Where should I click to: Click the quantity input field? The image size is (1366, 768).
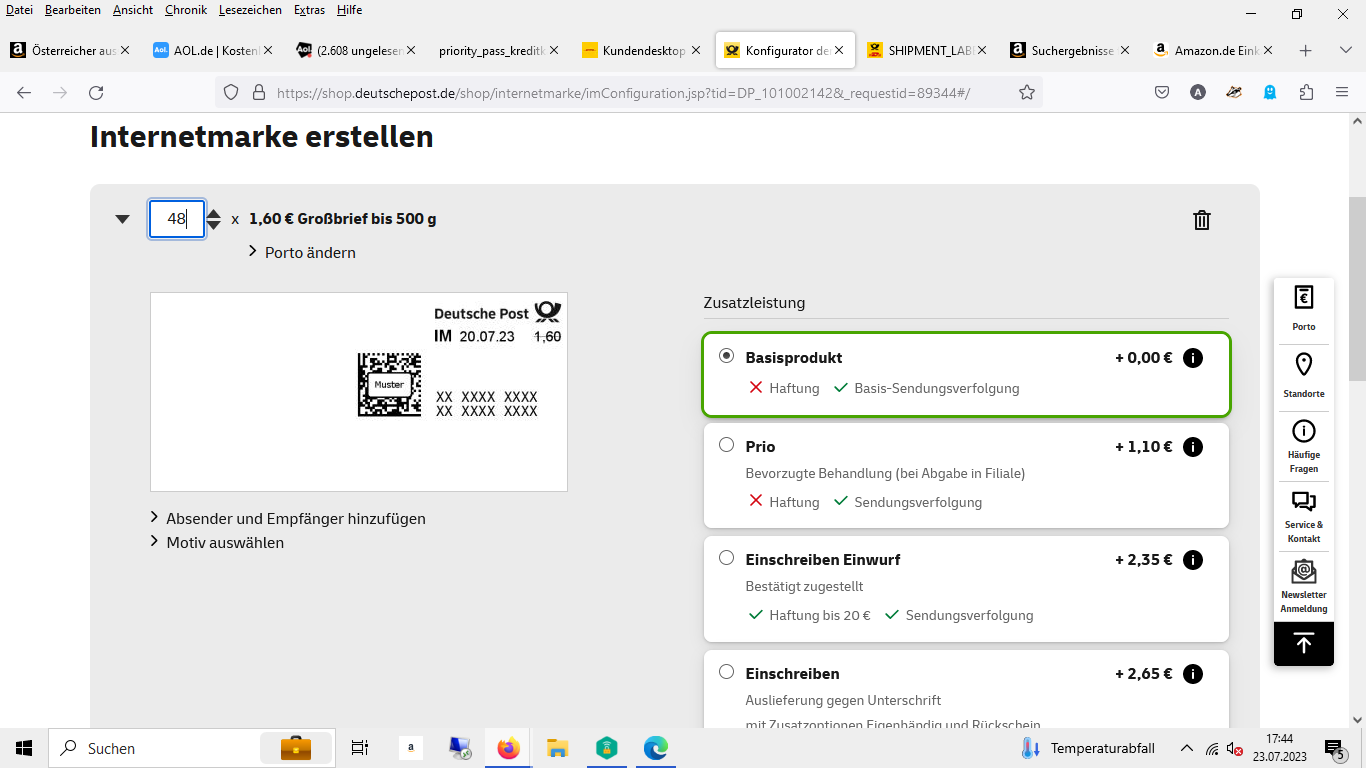tap(177, 219)
